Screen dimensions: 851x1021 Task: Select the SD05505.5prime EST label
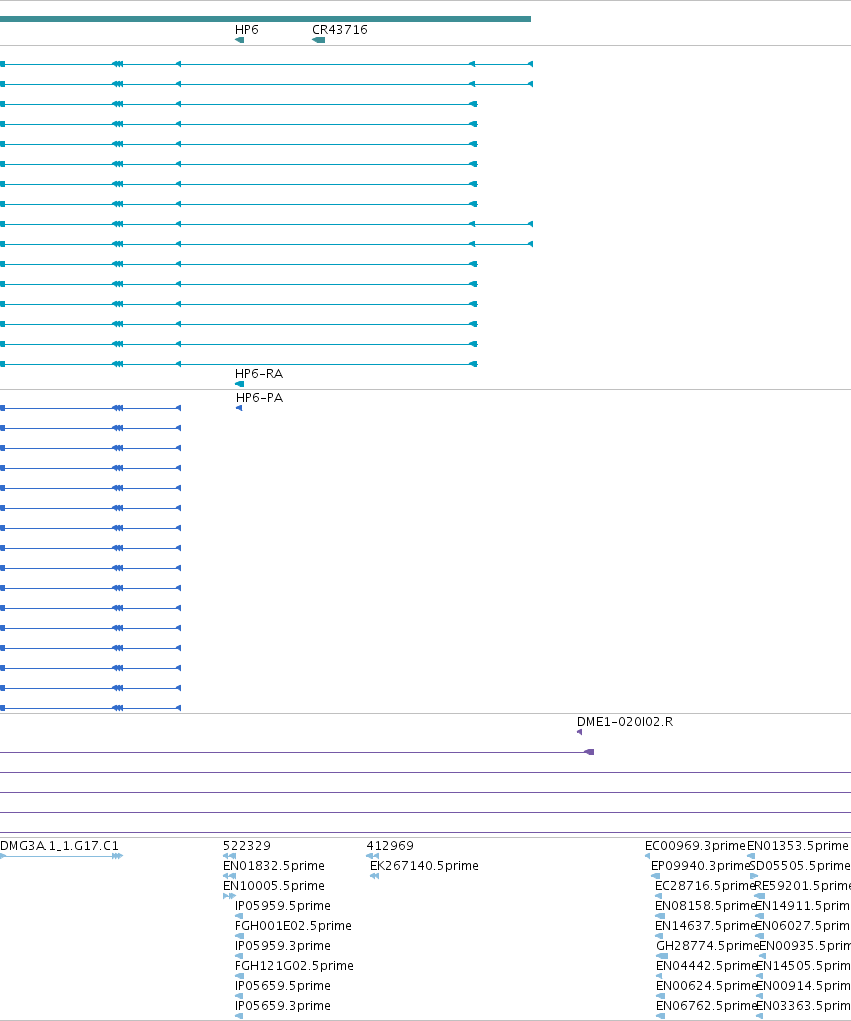pos(800,866)
